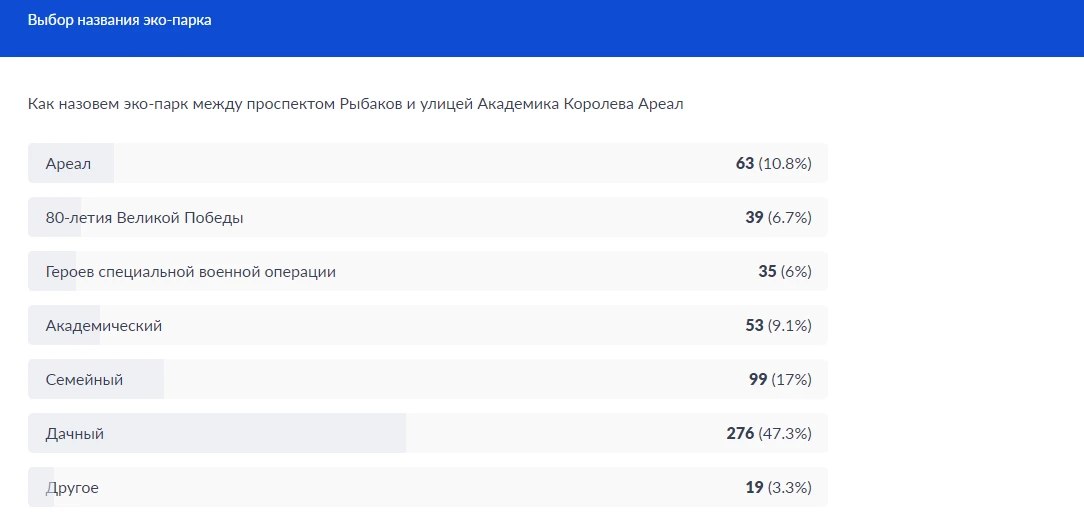The image size is (1084, 526).
Task: Click the empty bar area of Семейный row
Action: tap(450, 379)
